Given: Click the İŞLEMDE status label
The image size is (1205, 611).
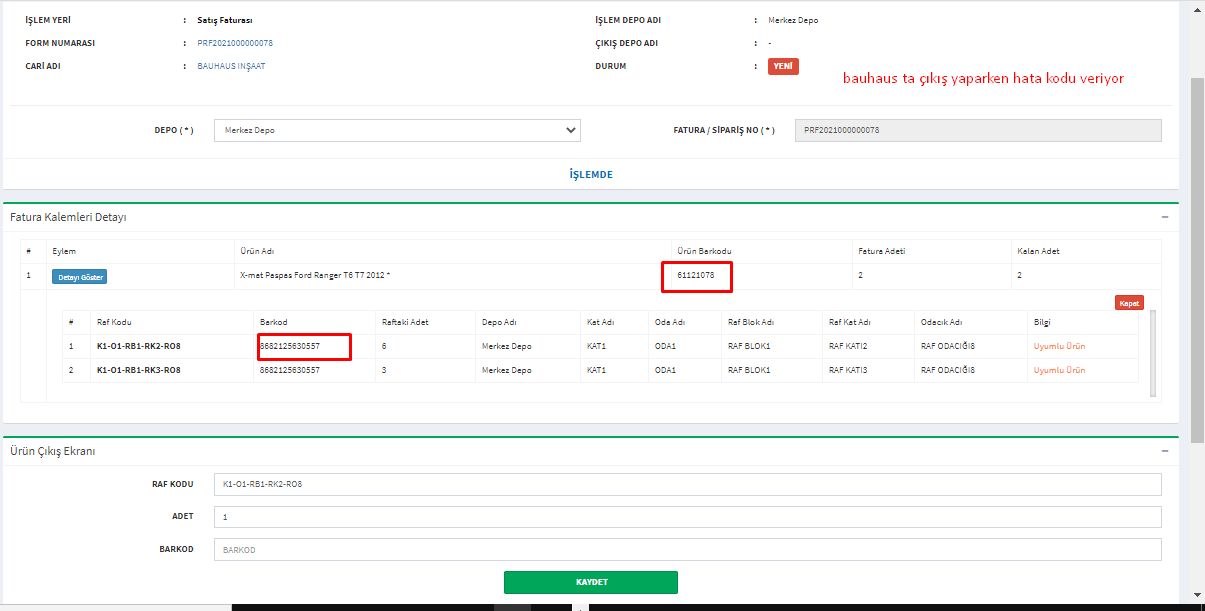Looking at the screenshot, I should tap(590, 174).
